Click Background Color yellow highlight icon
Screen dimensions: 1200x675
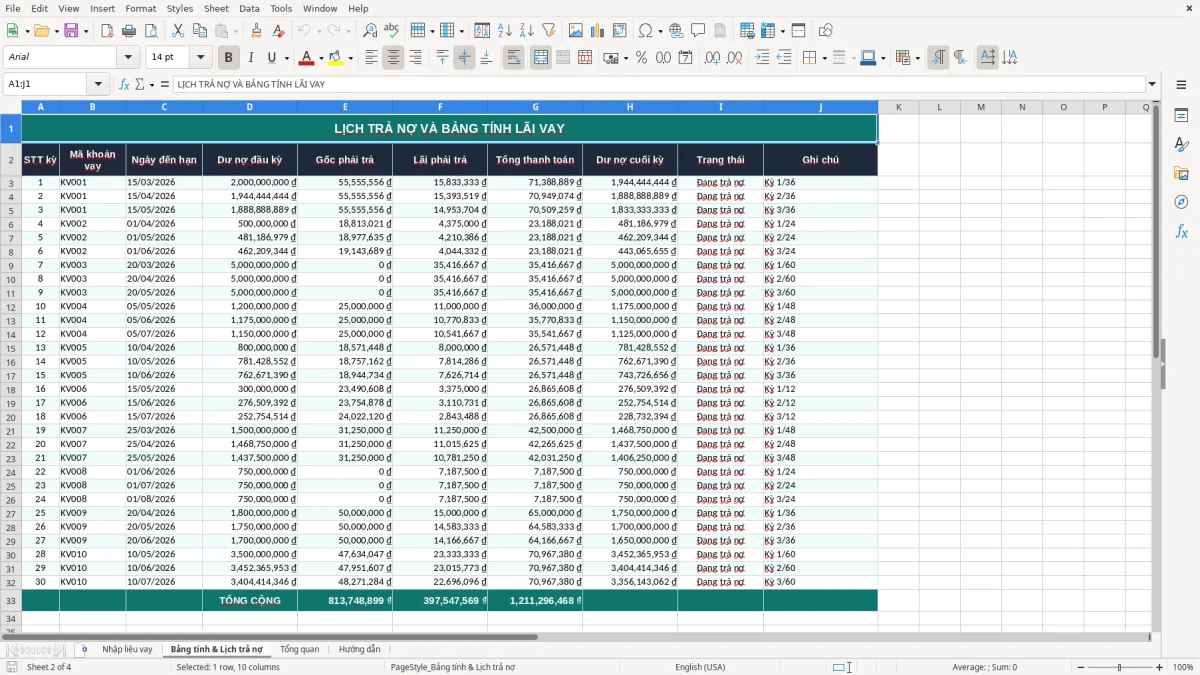(336, 58)
